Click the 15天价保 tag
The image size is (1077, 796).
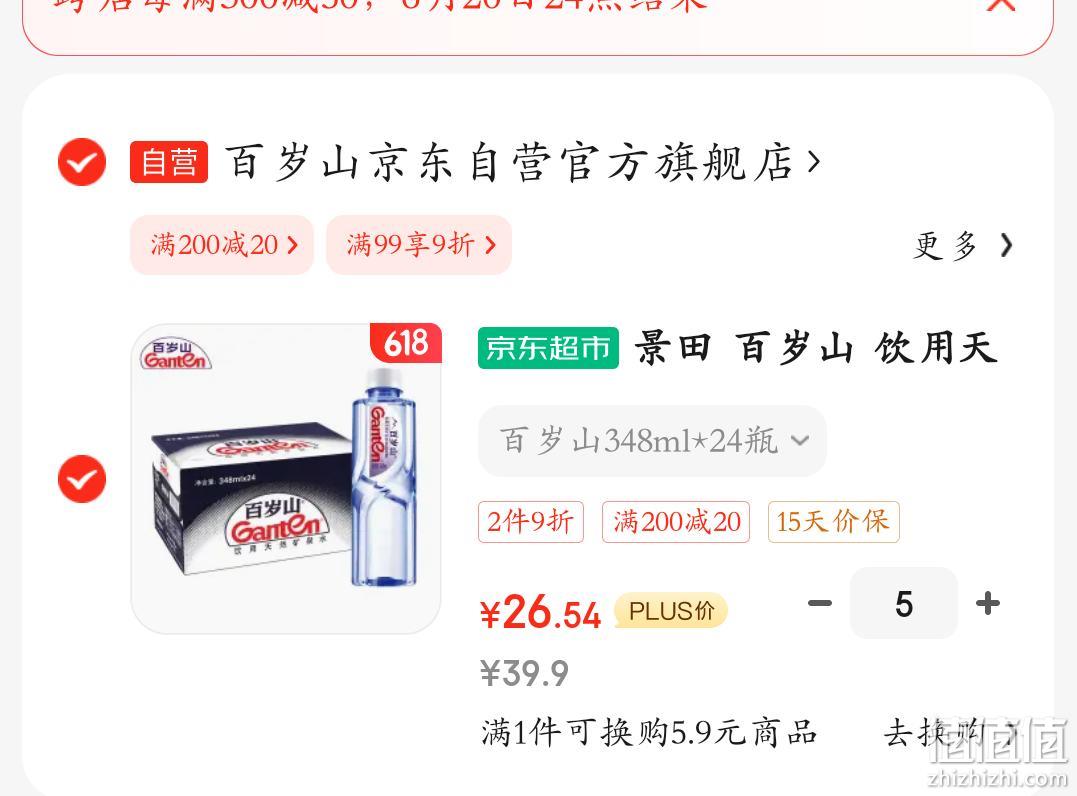pos(833,522)
